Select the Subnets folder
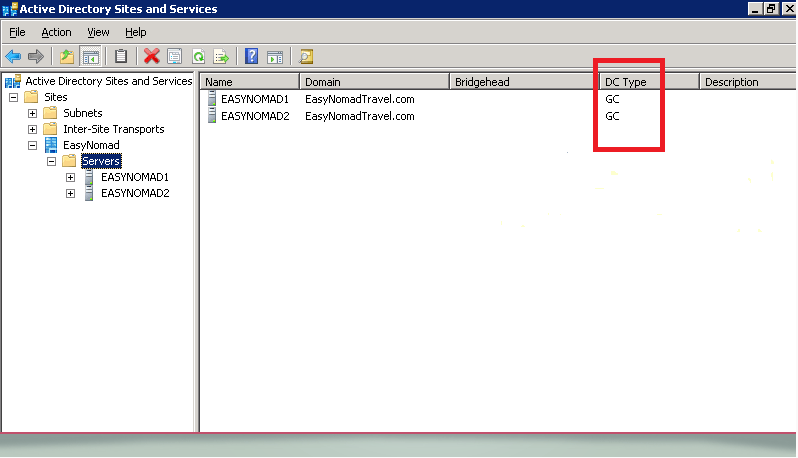This screenshot has height=458, width=798. point(82,113)
